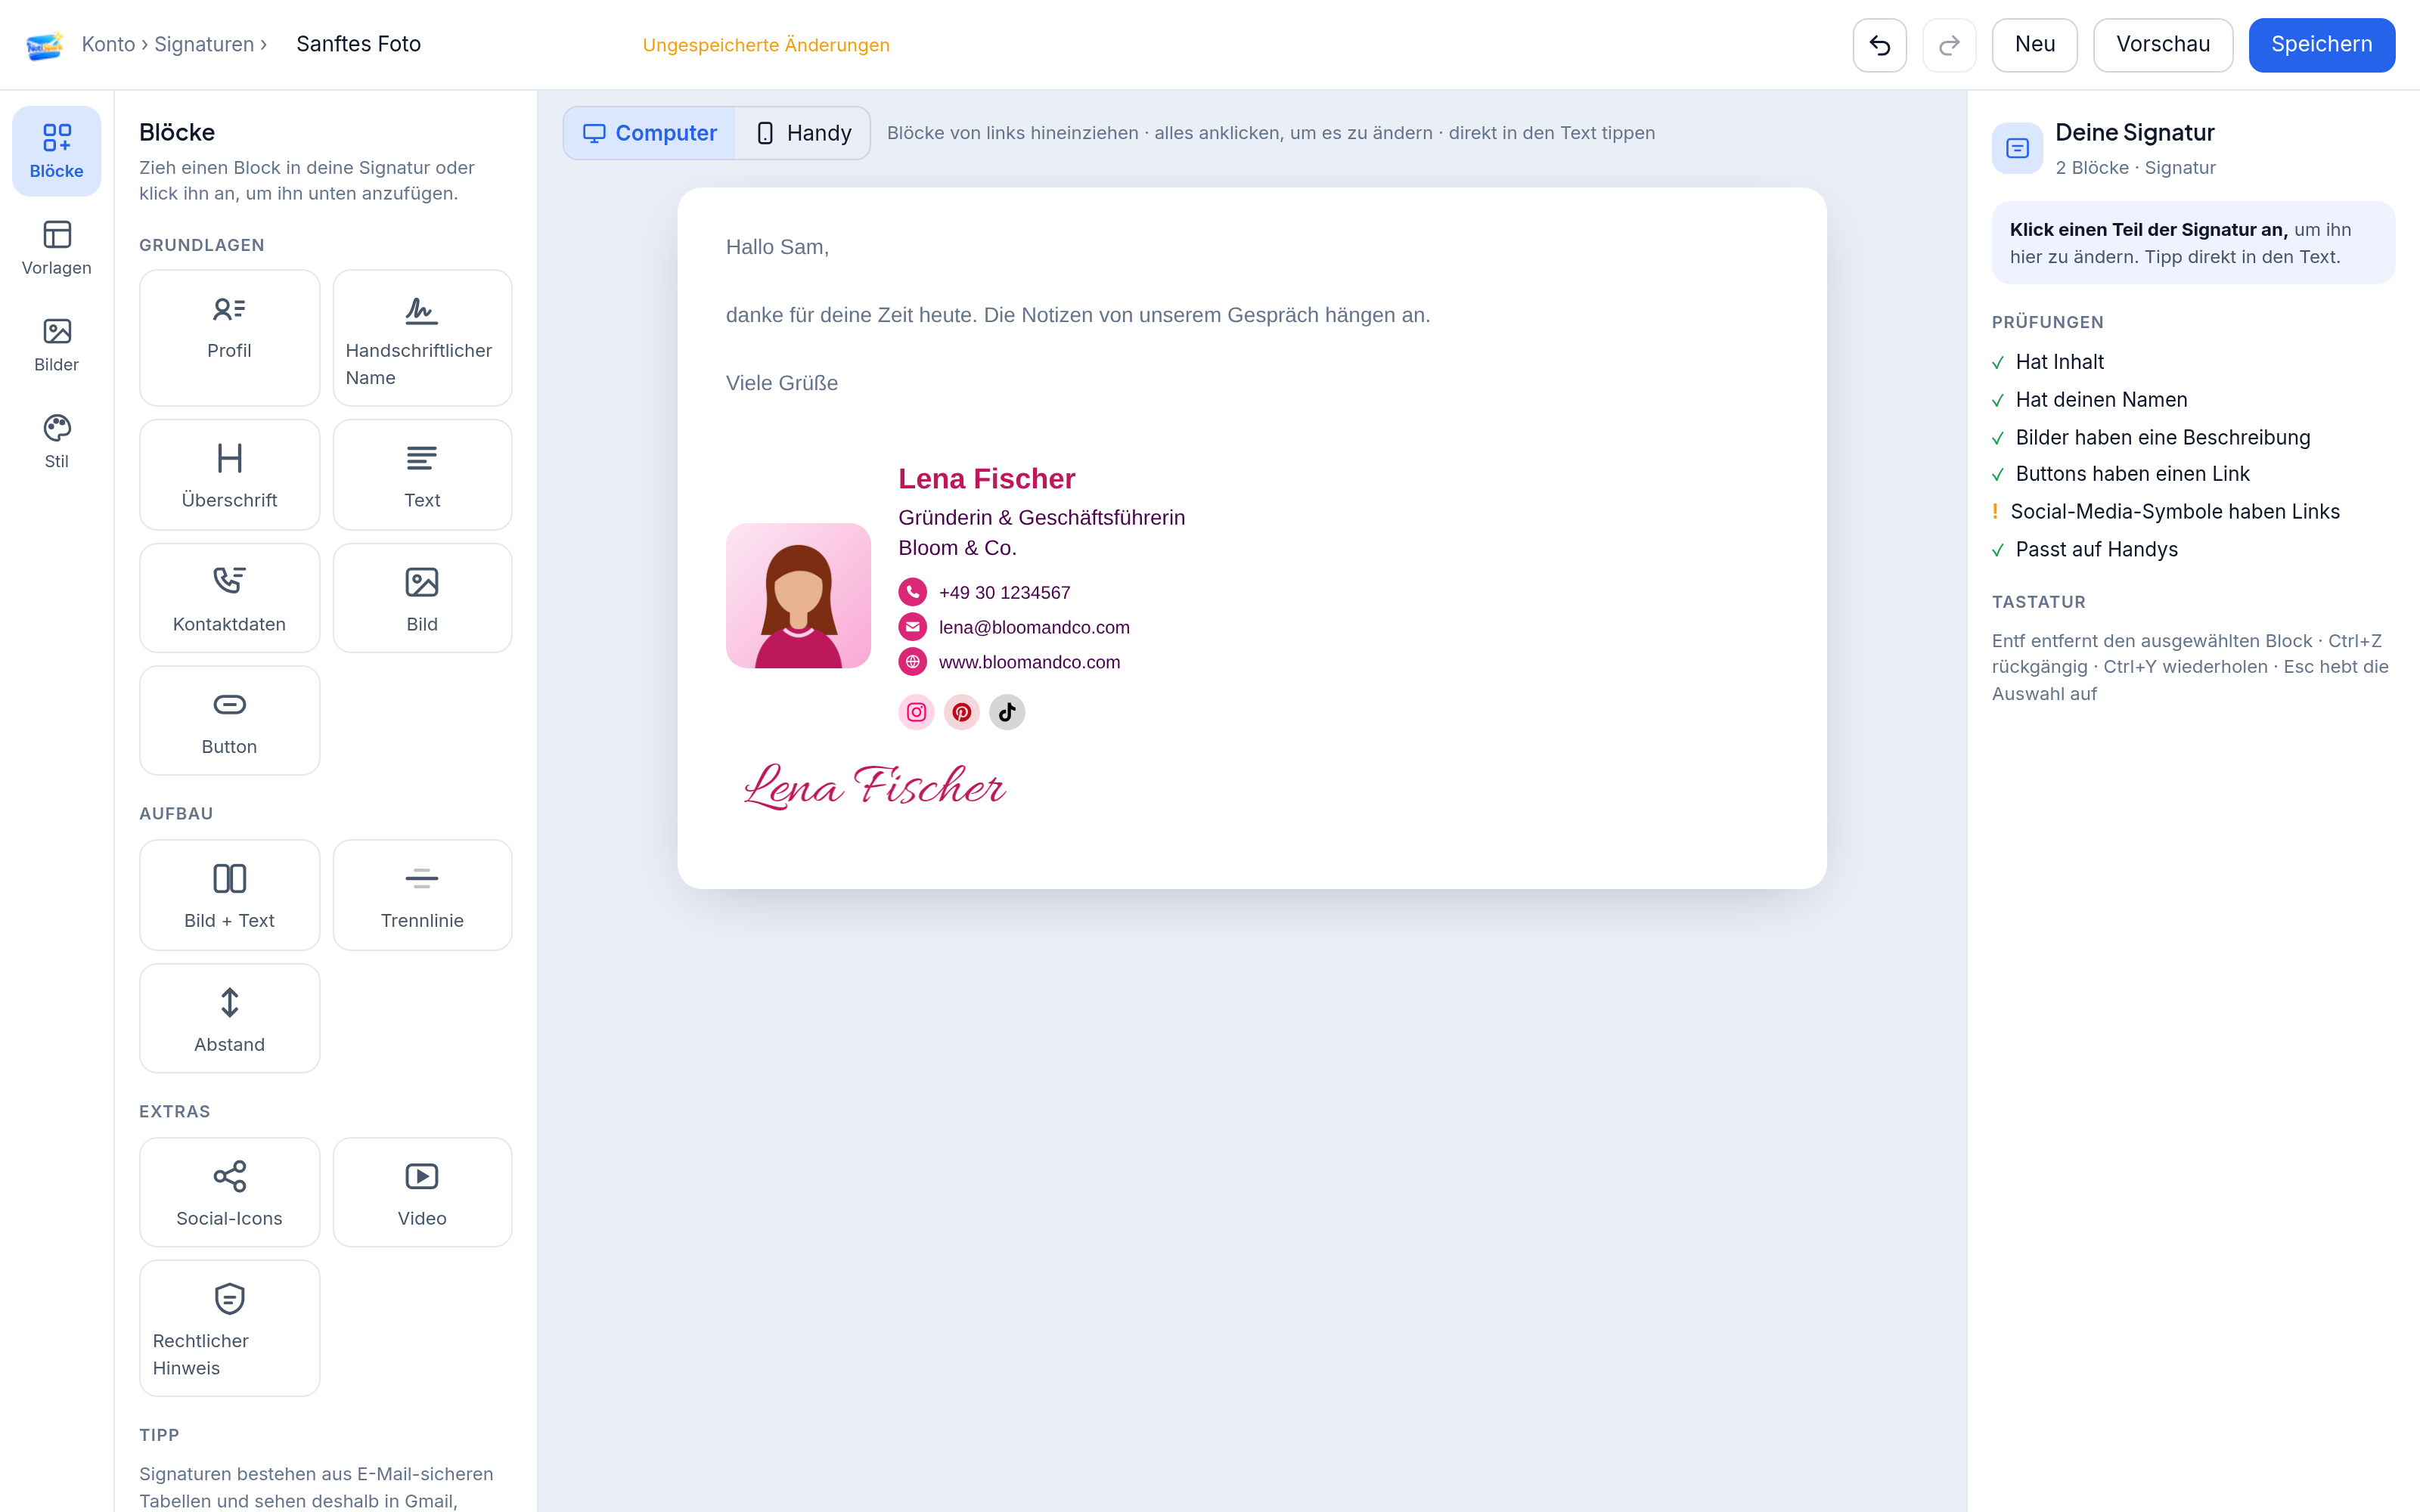Add a Video block
The width and height of the screenshot is (2420, 1512).
[422, 1192]
